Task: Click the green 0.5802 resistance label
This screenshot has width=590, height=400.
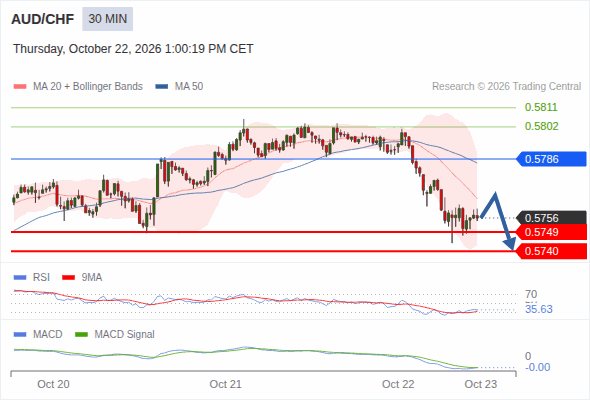Action: point(541,126)
